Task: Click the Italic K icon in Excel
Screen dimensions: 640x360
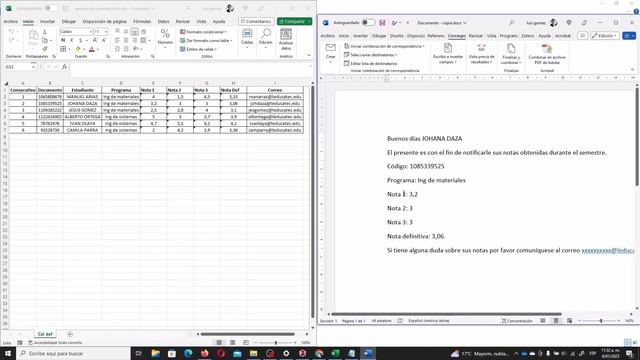Action: [x=72, y=40]
